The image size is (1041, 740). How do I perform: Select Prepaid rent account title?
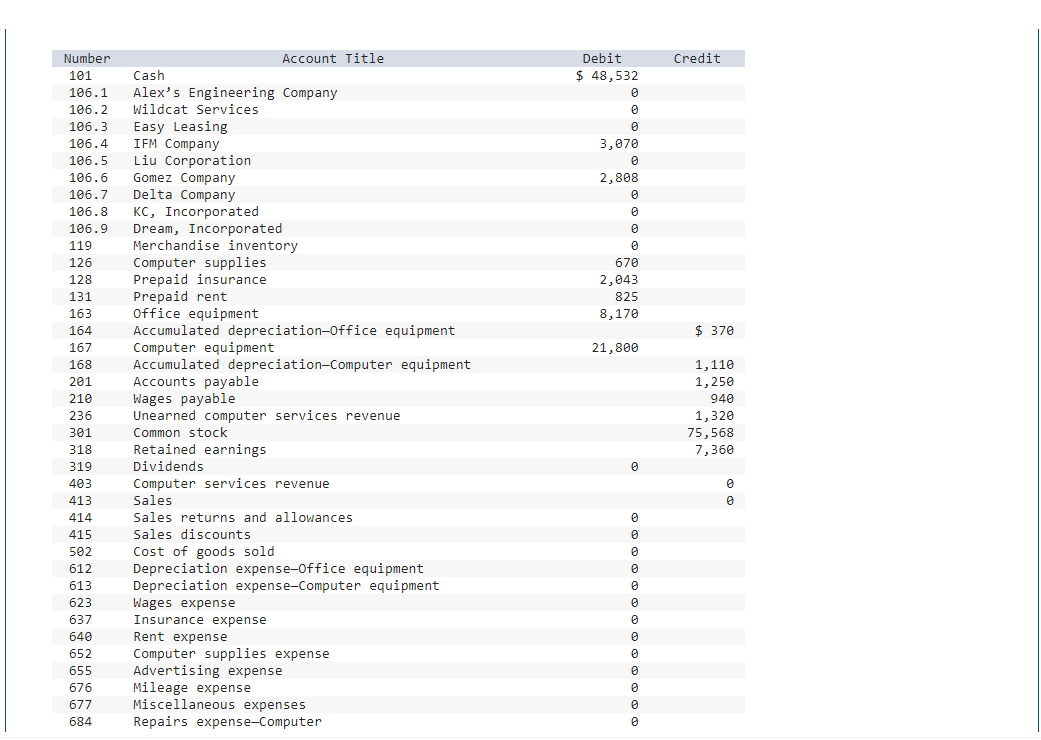tap(180, 297)
